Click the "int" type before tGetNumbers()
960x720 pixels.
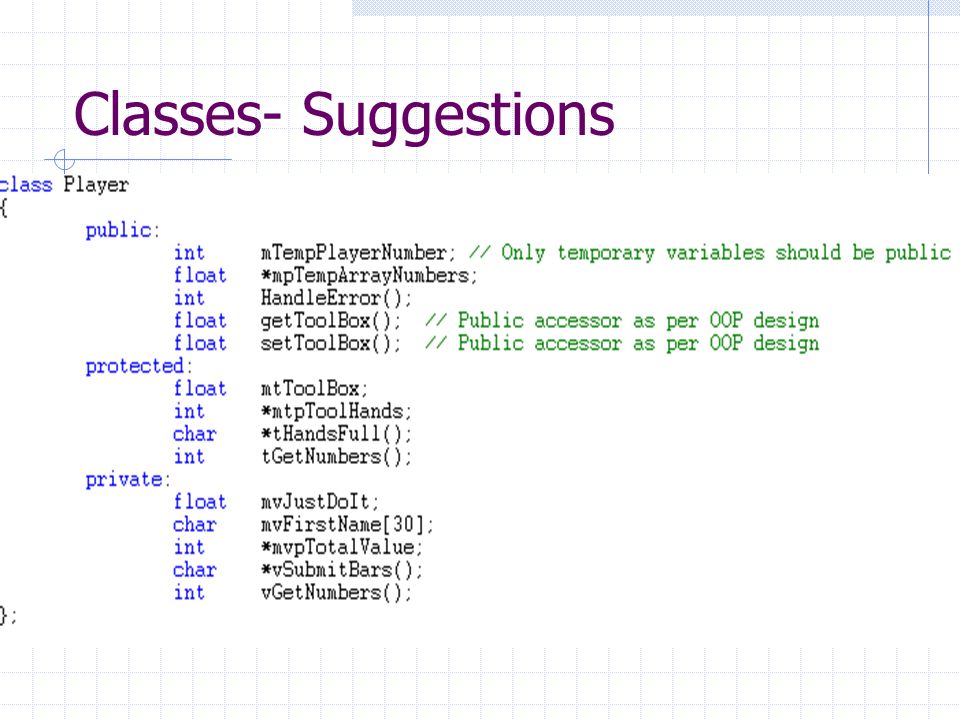pos(189,457)
